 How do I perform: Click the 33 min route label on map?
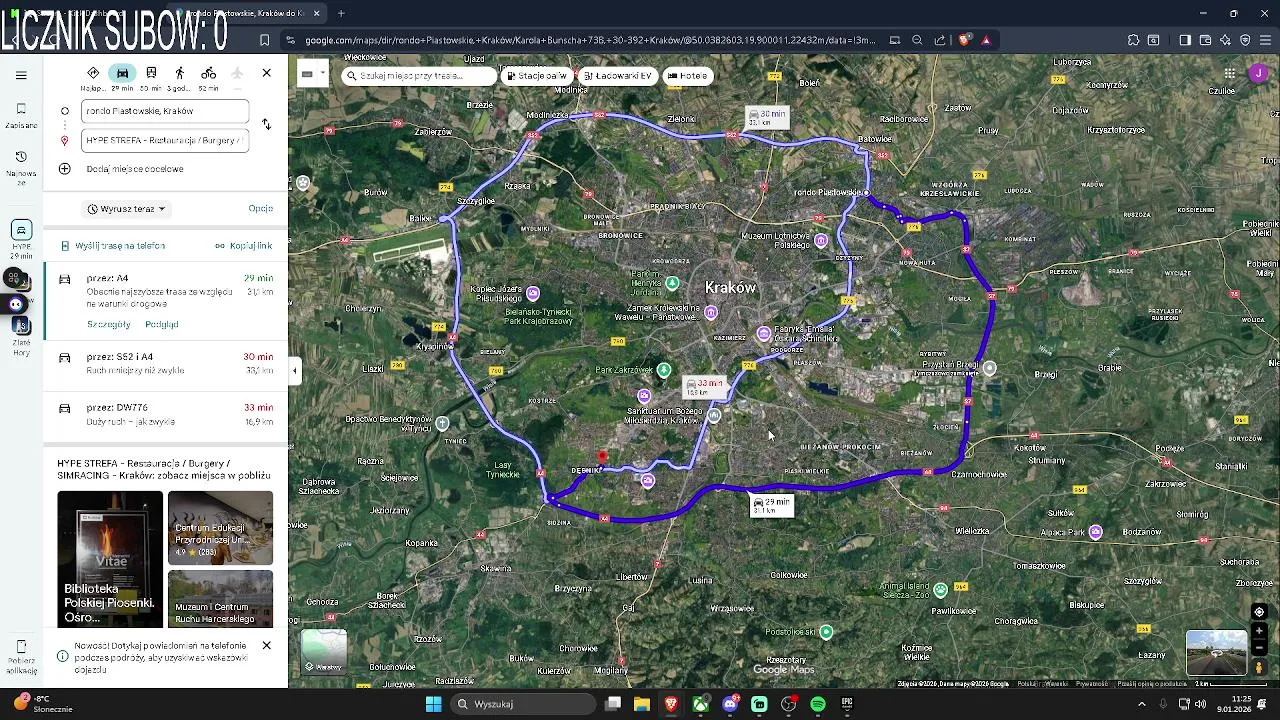click(x=703, y=387)
